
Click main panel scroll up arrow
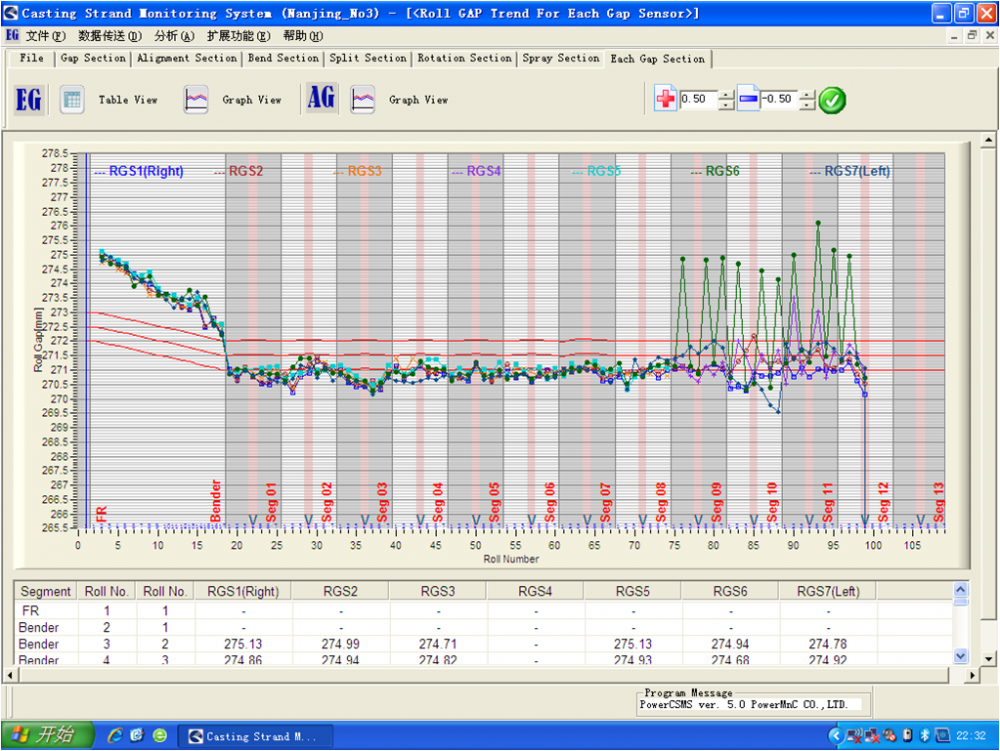coord(989,140)
